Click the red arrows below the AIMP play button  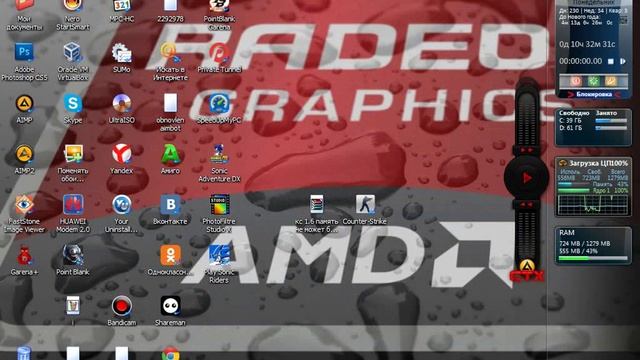(x=526, y=204)
